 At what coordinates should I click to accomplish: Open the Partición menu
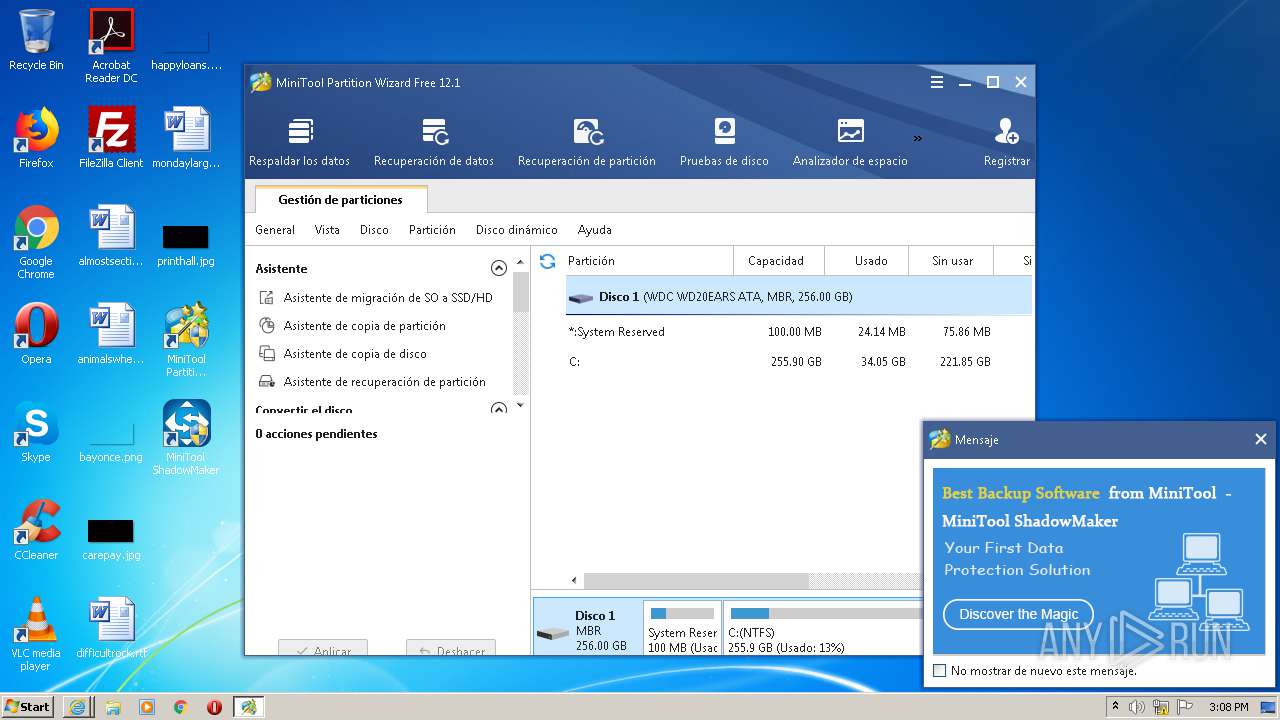[x=432, y=230]
